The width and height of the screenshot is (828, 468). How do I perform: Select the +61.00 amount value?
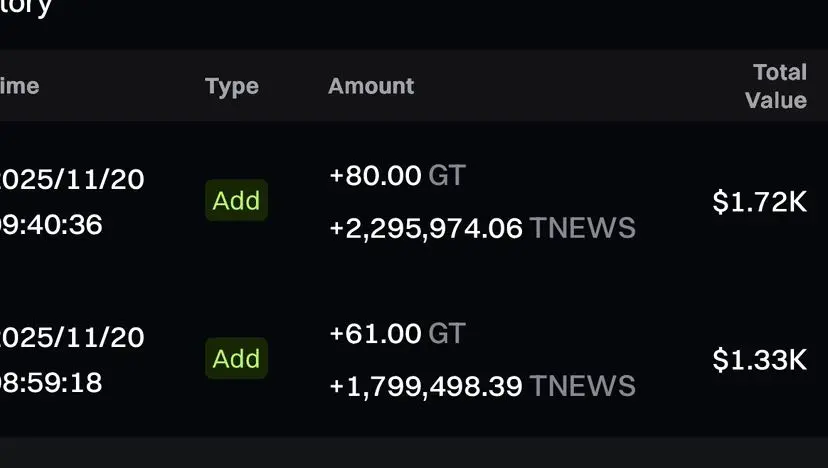point(375,334)
